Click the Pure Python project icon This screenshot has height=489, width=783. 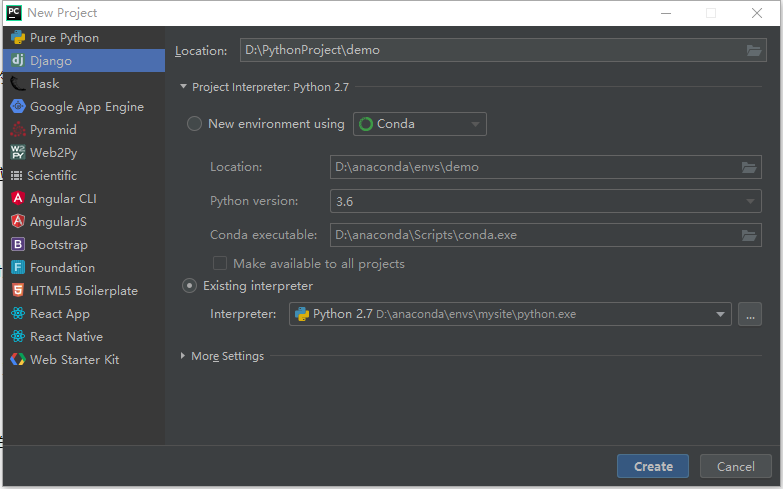(18, 37)
